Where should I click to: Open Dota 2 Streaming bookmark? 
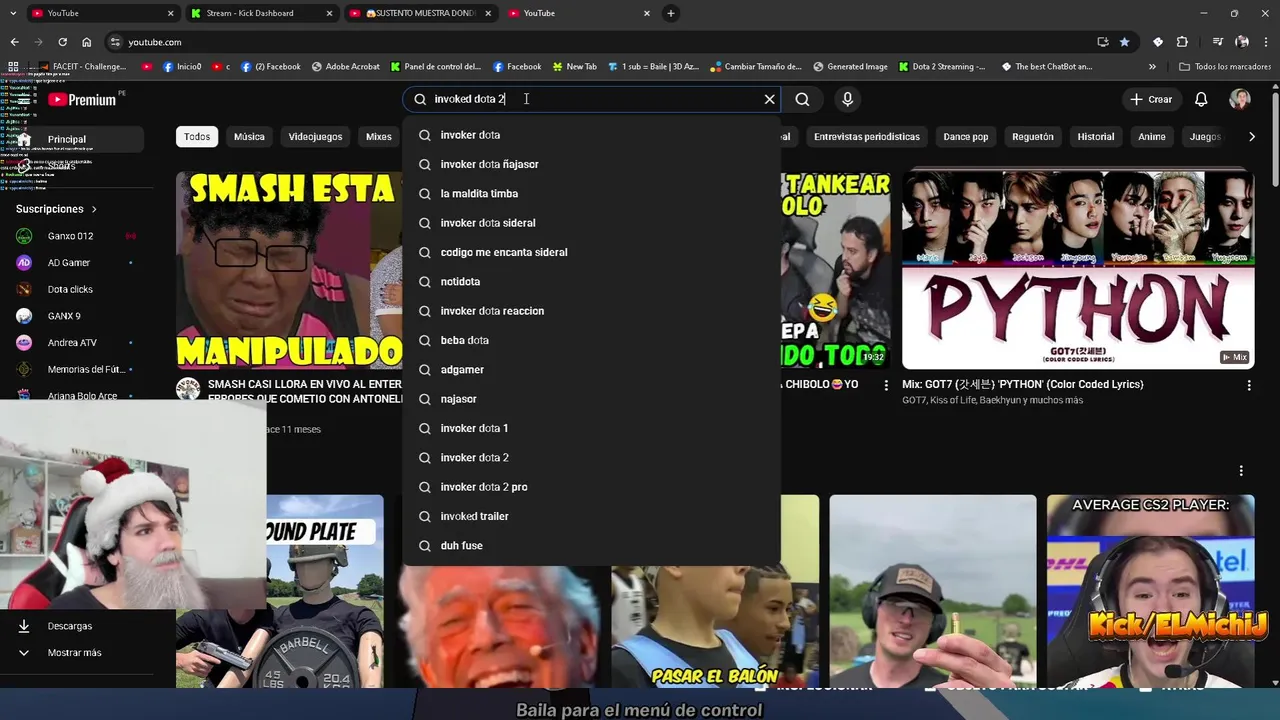tap(941, 67)
